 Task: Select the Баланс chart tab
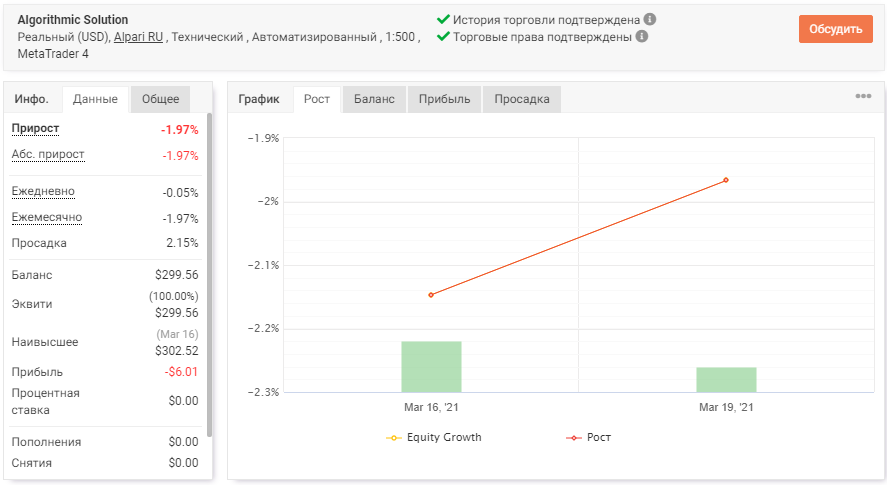374,99
